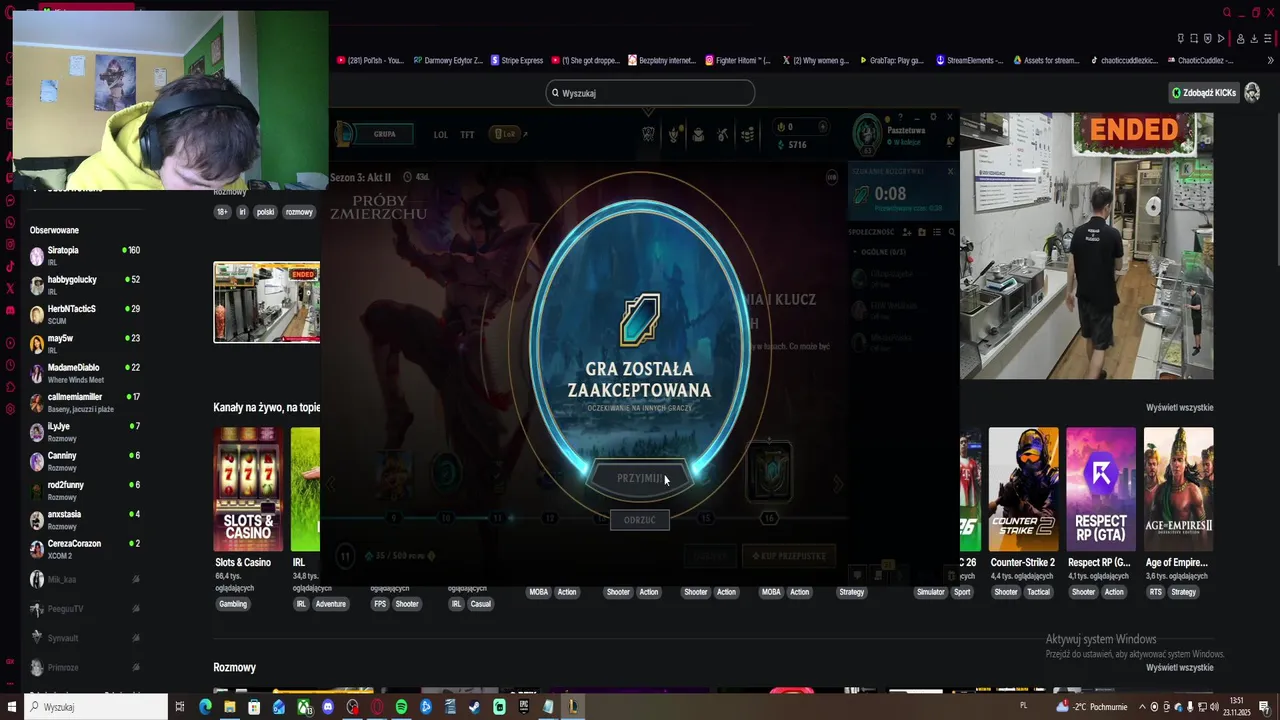Open Epic Games launcher from taskbar

tap(524, 707)
